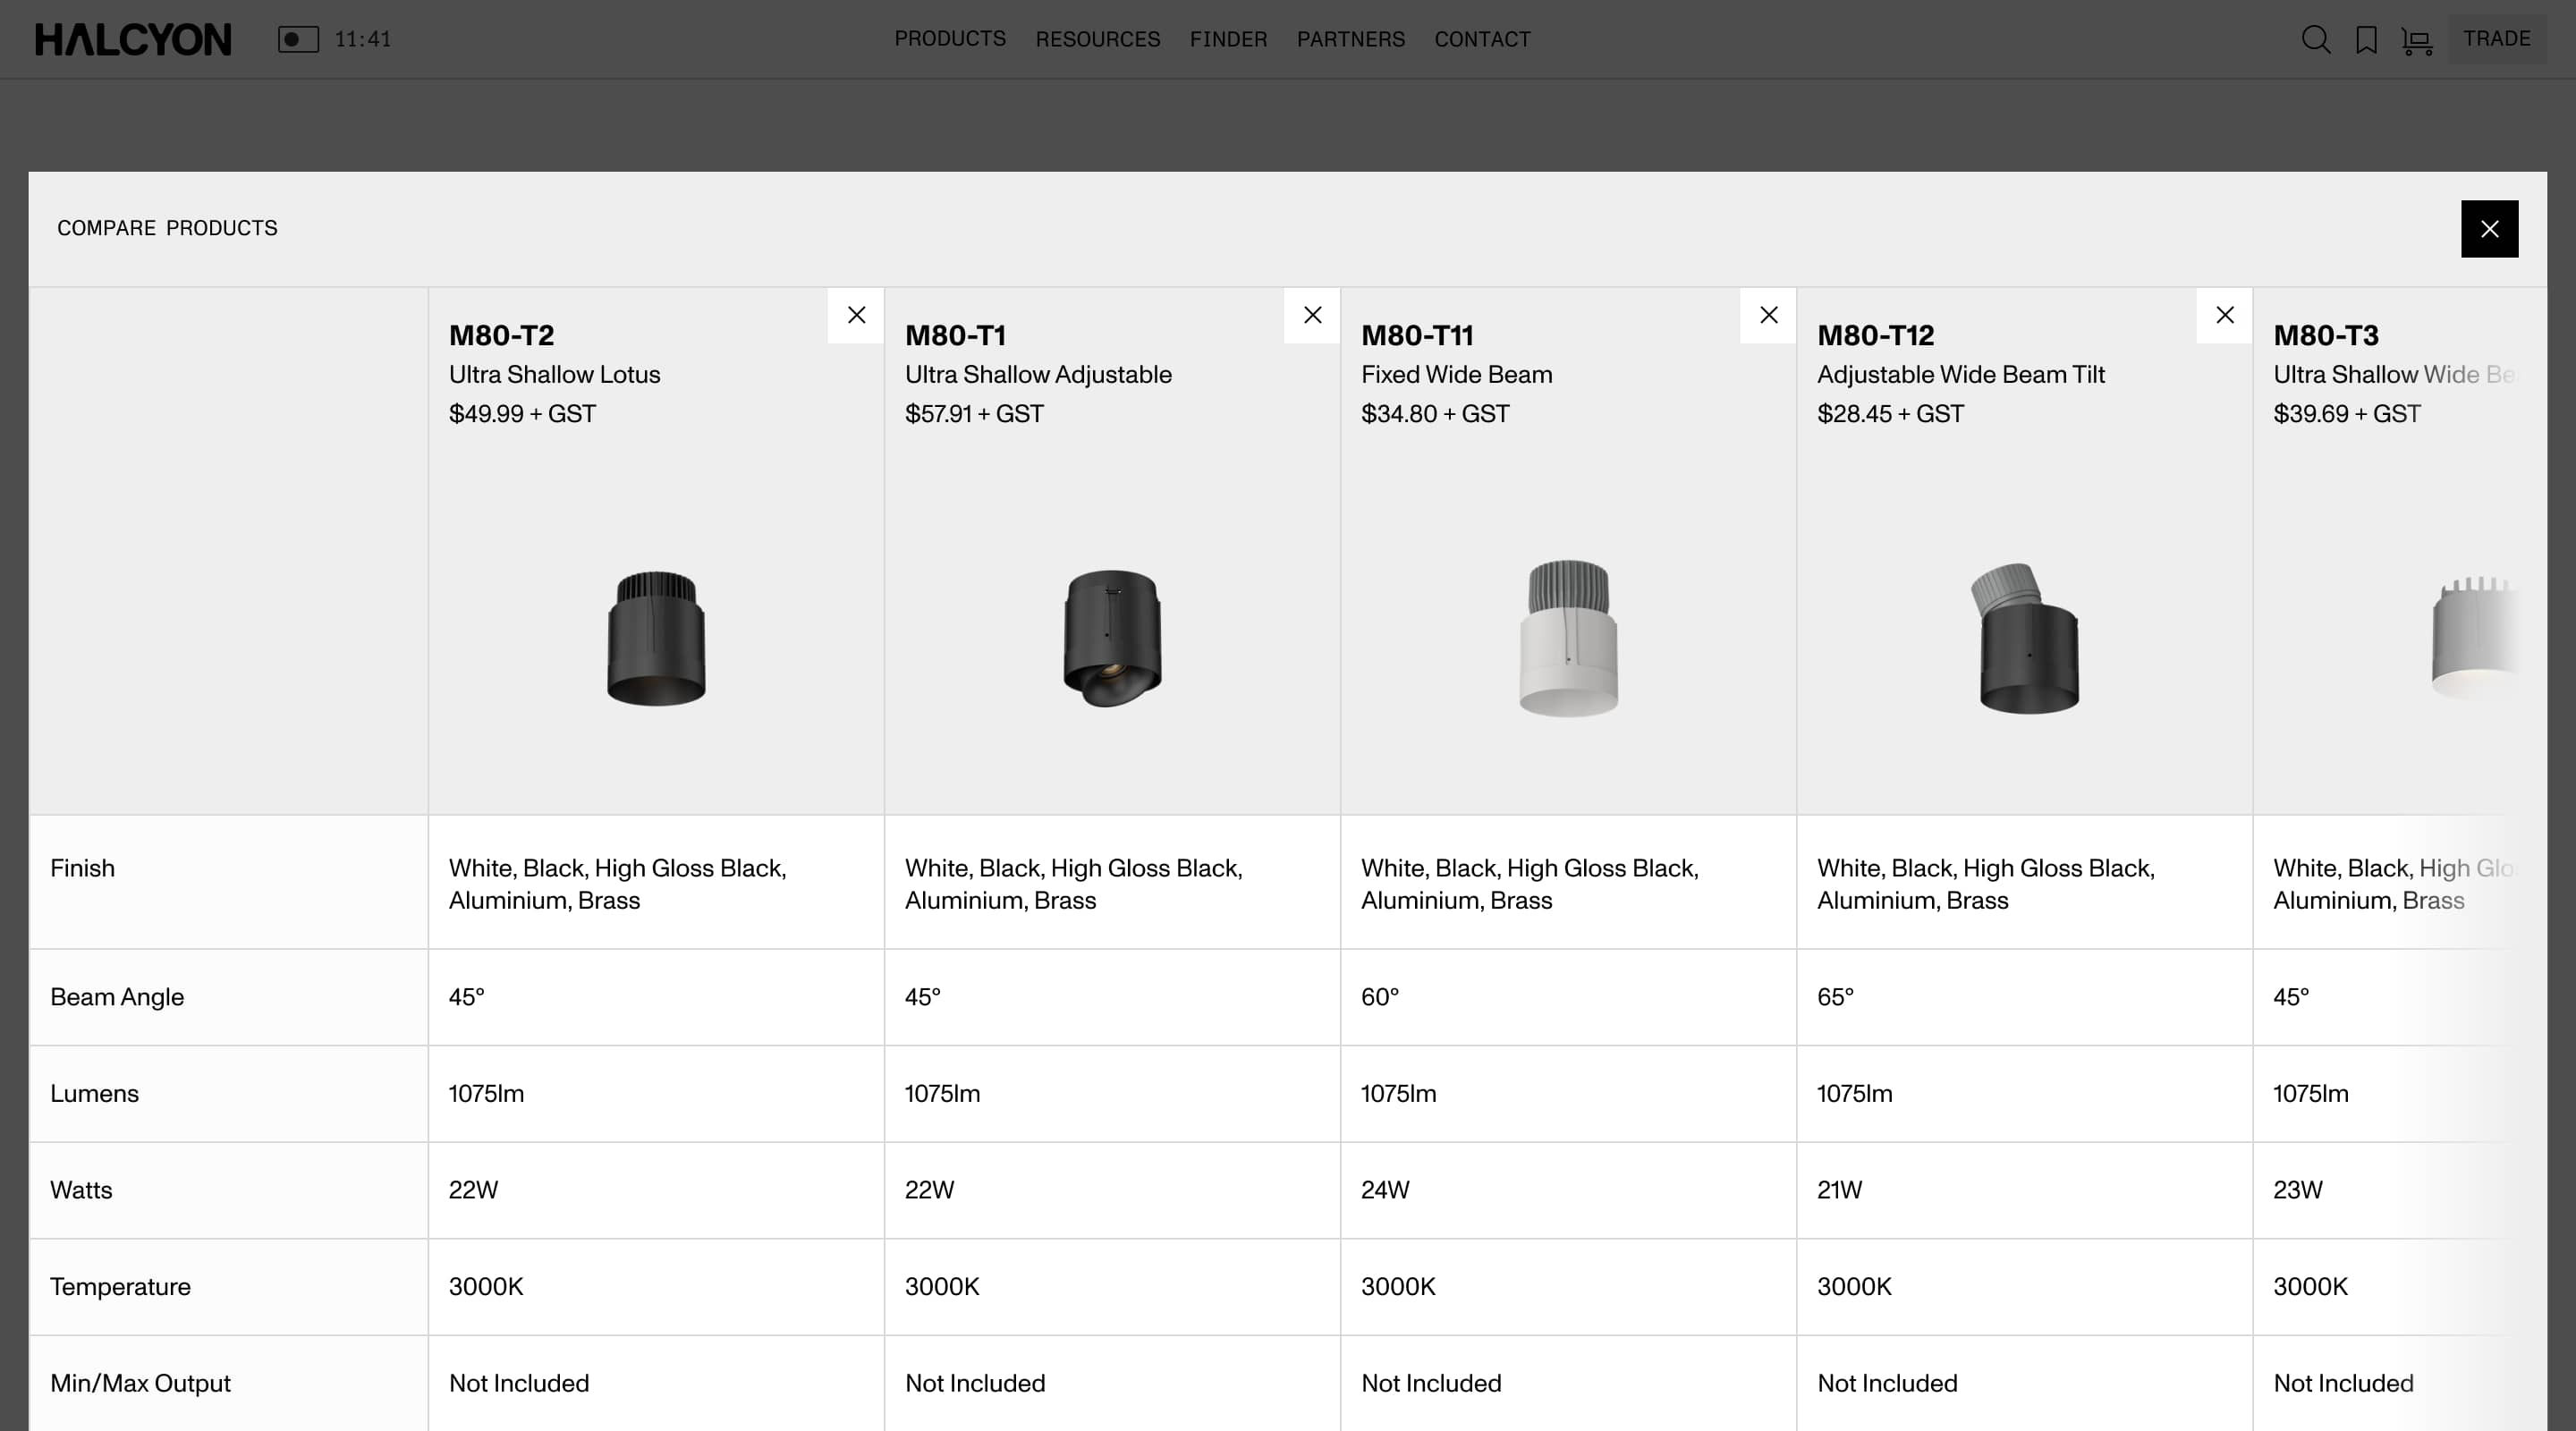This screenshot has width=2576, height=1431.
Task: Click the white M80-T11 downlight image
Action: click(x=1568, y=638)
